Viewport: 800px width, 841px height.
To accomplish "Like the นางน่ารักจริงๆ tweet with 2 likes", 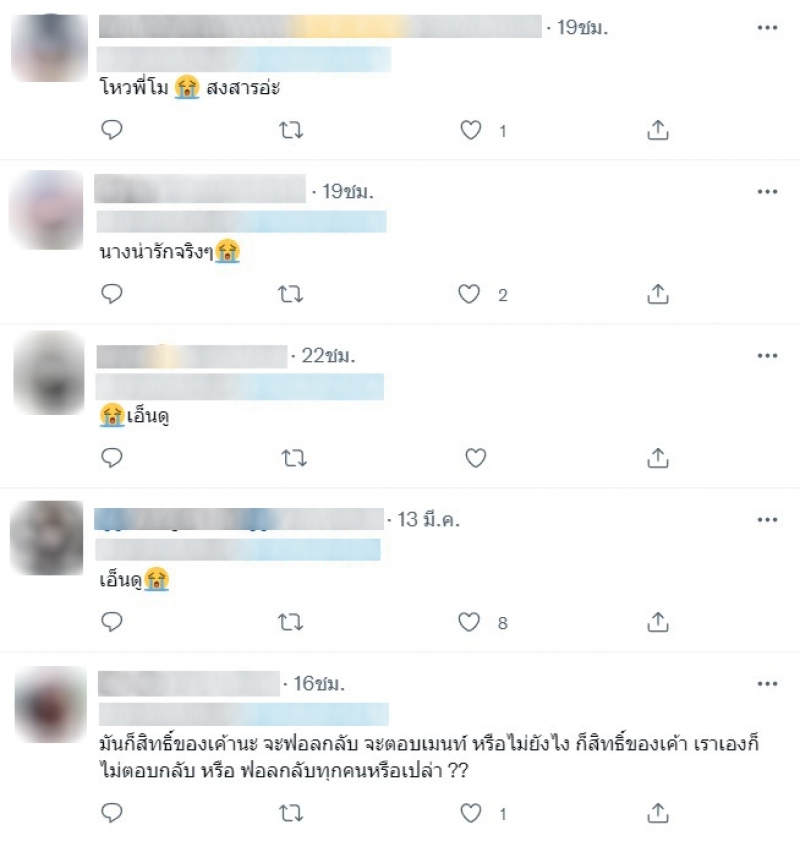I will click(469, 294).
